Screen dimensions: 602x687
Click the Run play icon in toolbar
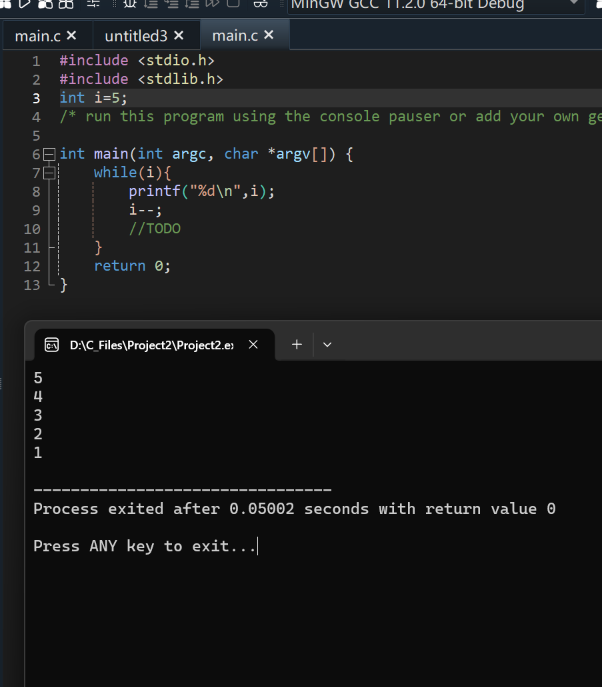[x=24, y=4]
